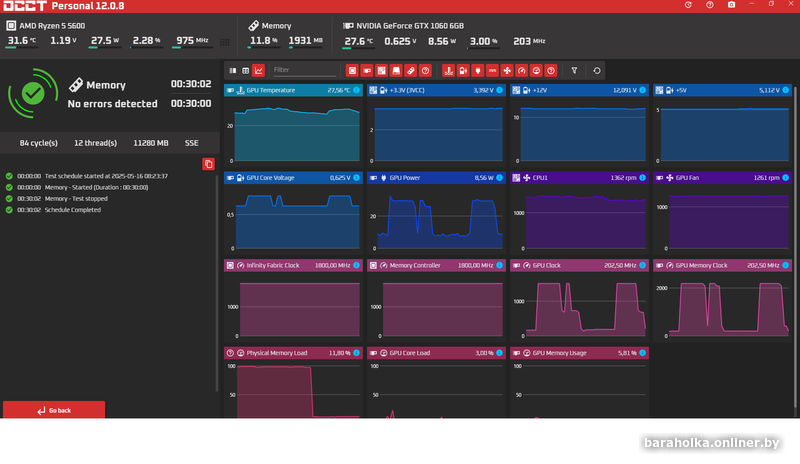Click the info dot on GPU Power graph
Image resolution: width=800 pixels, height=464 pixels.
499,178
